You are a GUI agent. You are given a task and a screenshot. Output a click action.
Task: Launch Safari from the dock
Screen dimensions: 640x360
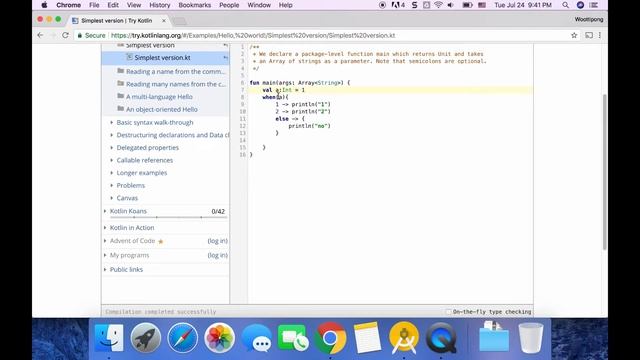point(182,338)
